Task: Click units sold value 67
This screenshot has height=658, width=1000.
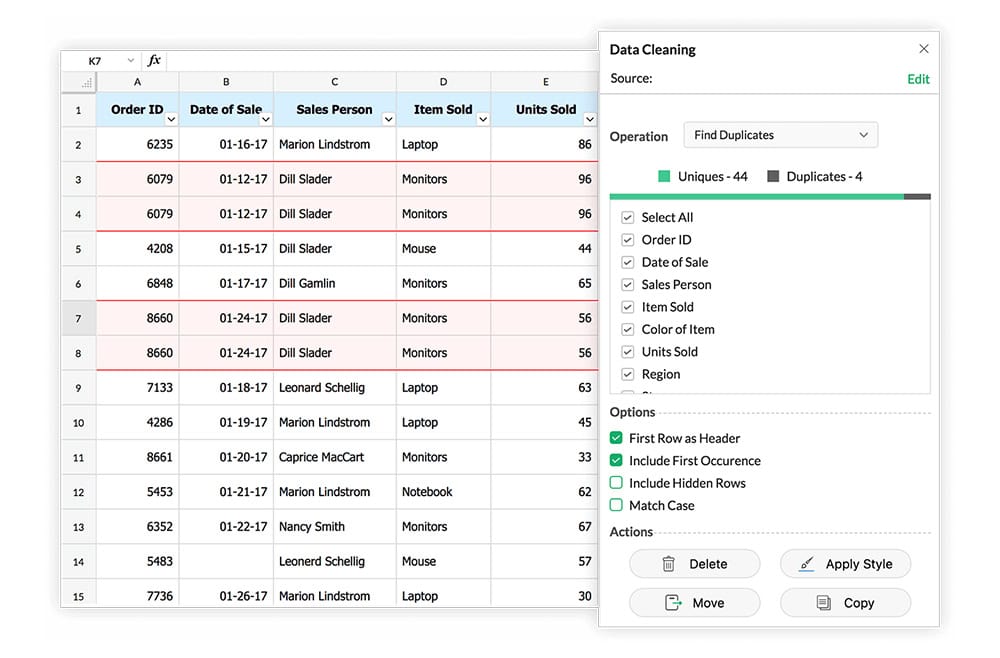Action: (545, 527)
